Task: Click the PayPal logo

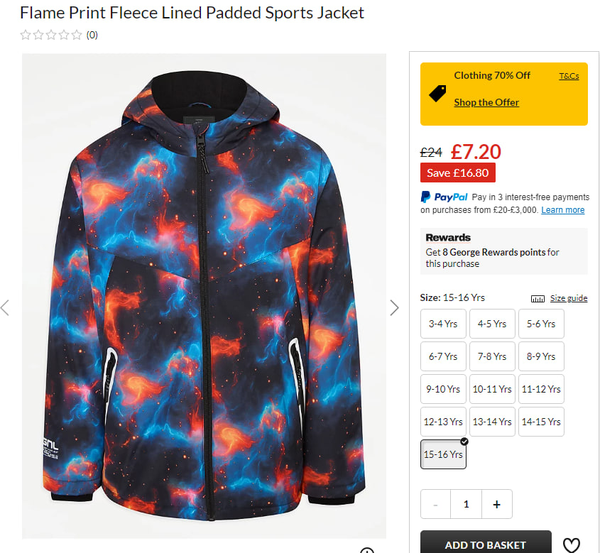Action: [444, 197]
